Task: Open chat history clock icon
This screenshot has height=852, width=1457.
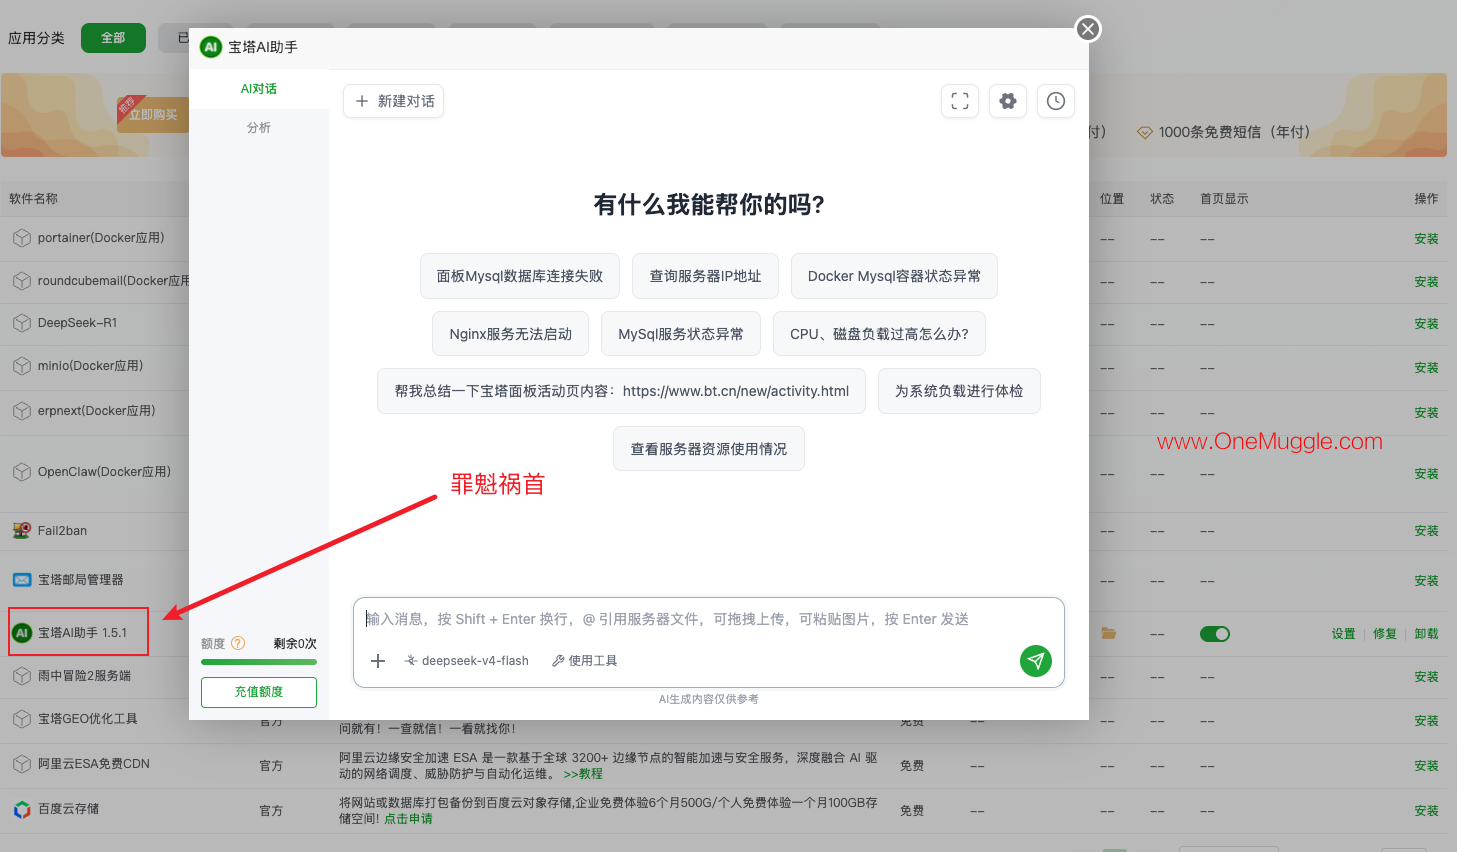Action: (x=1056, y=101)
